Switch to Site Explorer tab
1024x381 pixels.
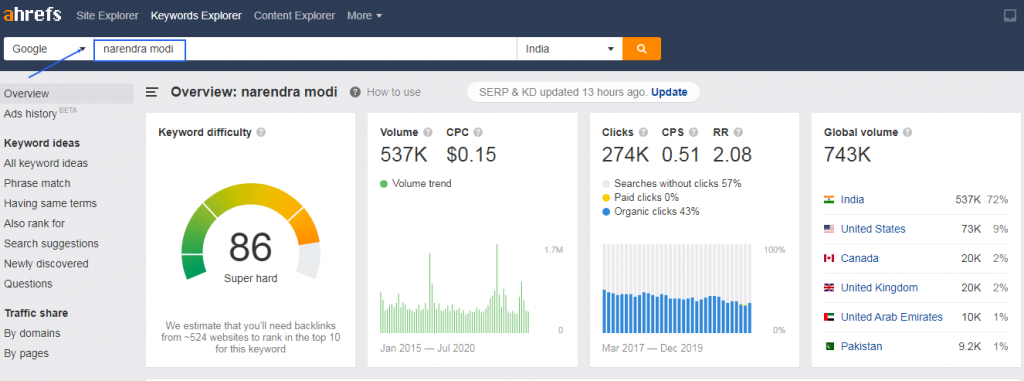[107, 16]
